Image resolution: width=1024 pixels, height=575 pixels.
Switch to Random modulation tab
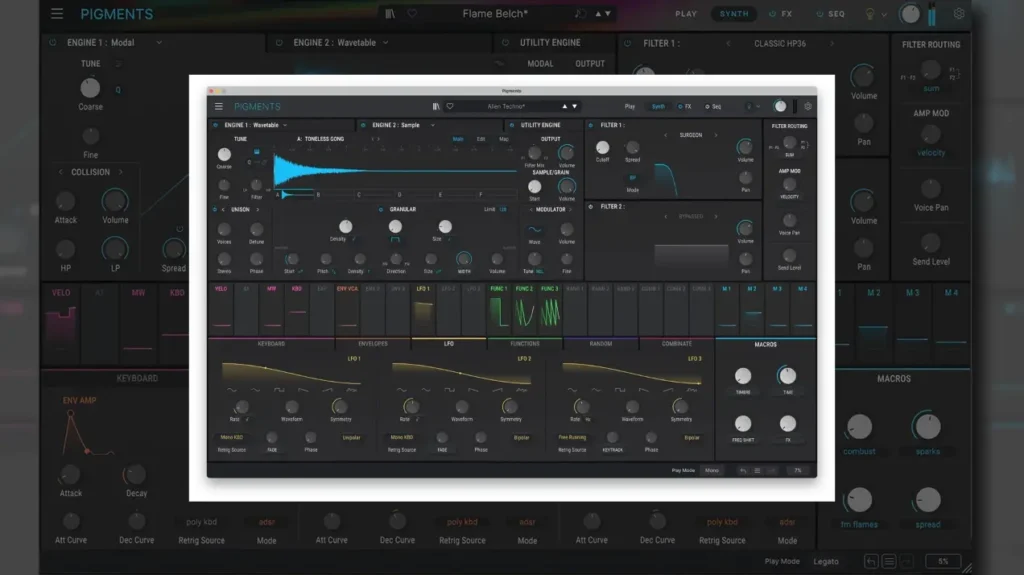pyautogui.click(x=601, y=344)
